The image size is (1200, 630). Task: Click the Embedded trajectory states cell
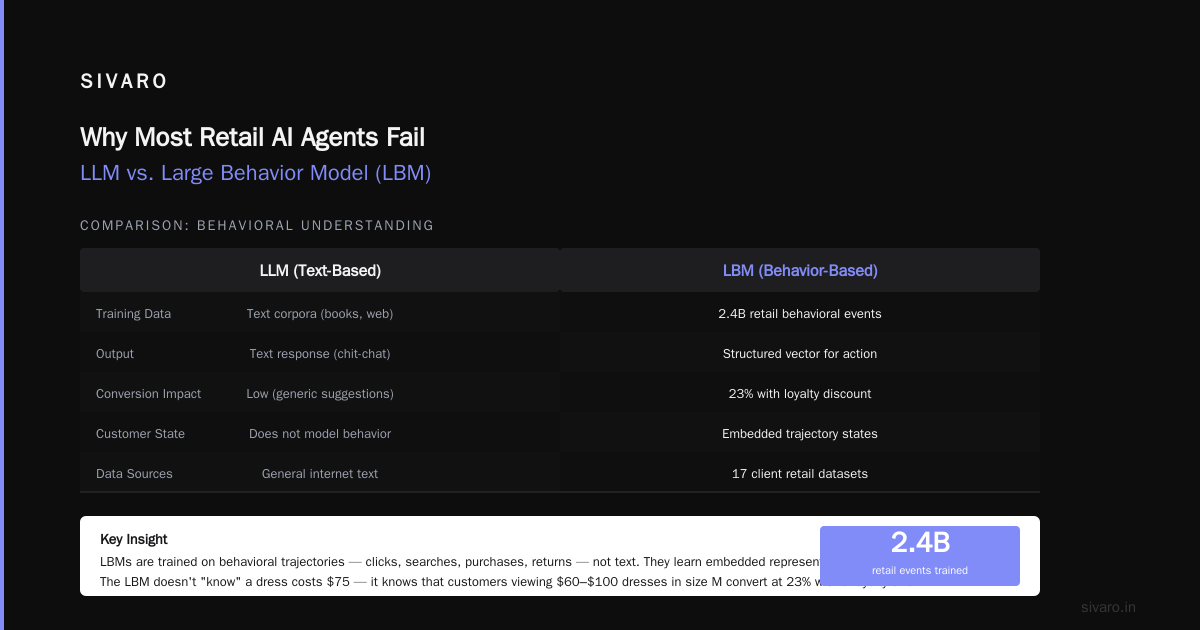coord(800,434)
